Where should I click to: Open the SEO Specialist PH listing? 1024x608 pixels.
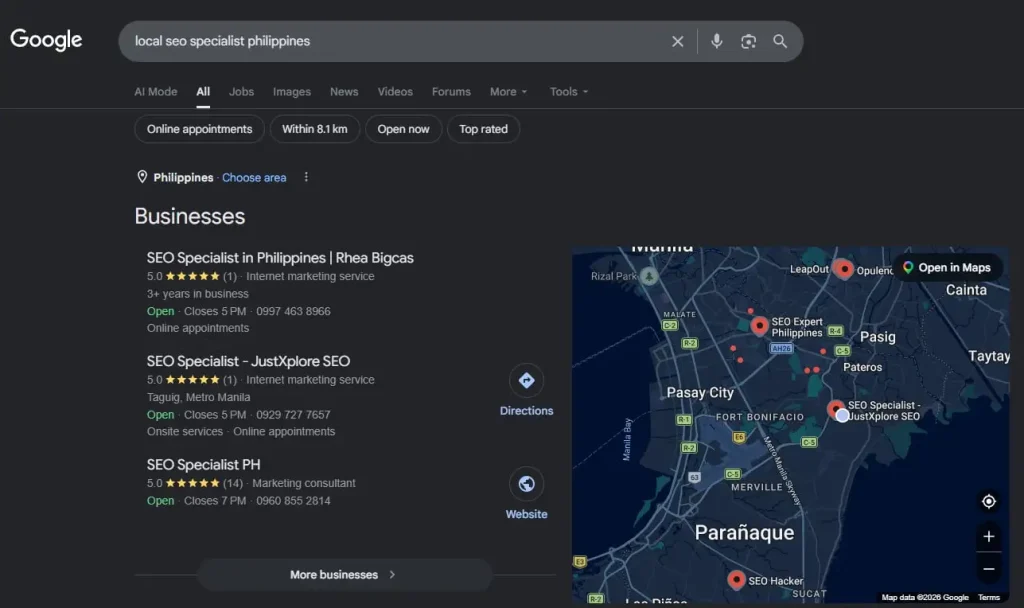click(204, 465)
